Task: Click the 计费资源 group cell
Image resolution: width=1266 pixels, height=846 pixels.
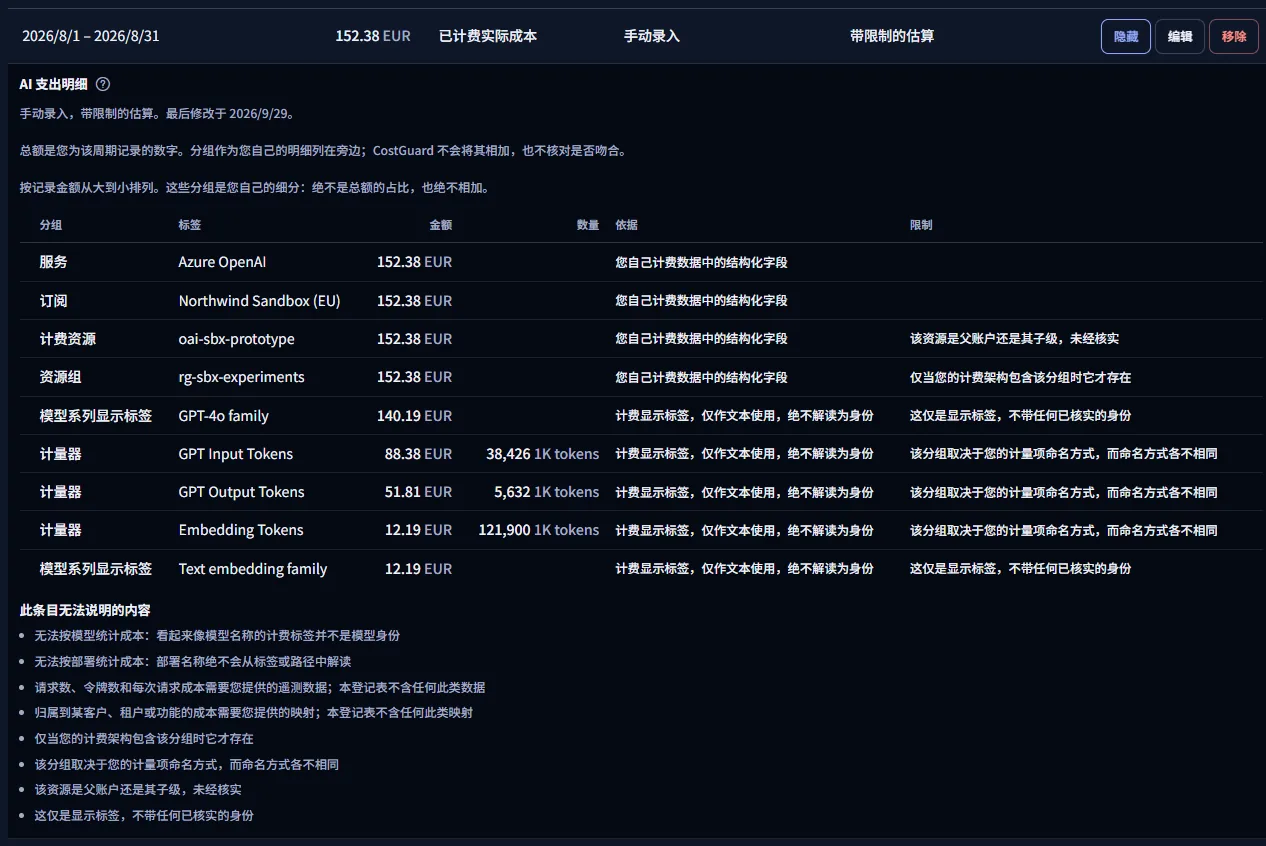Action: point(68,339)
